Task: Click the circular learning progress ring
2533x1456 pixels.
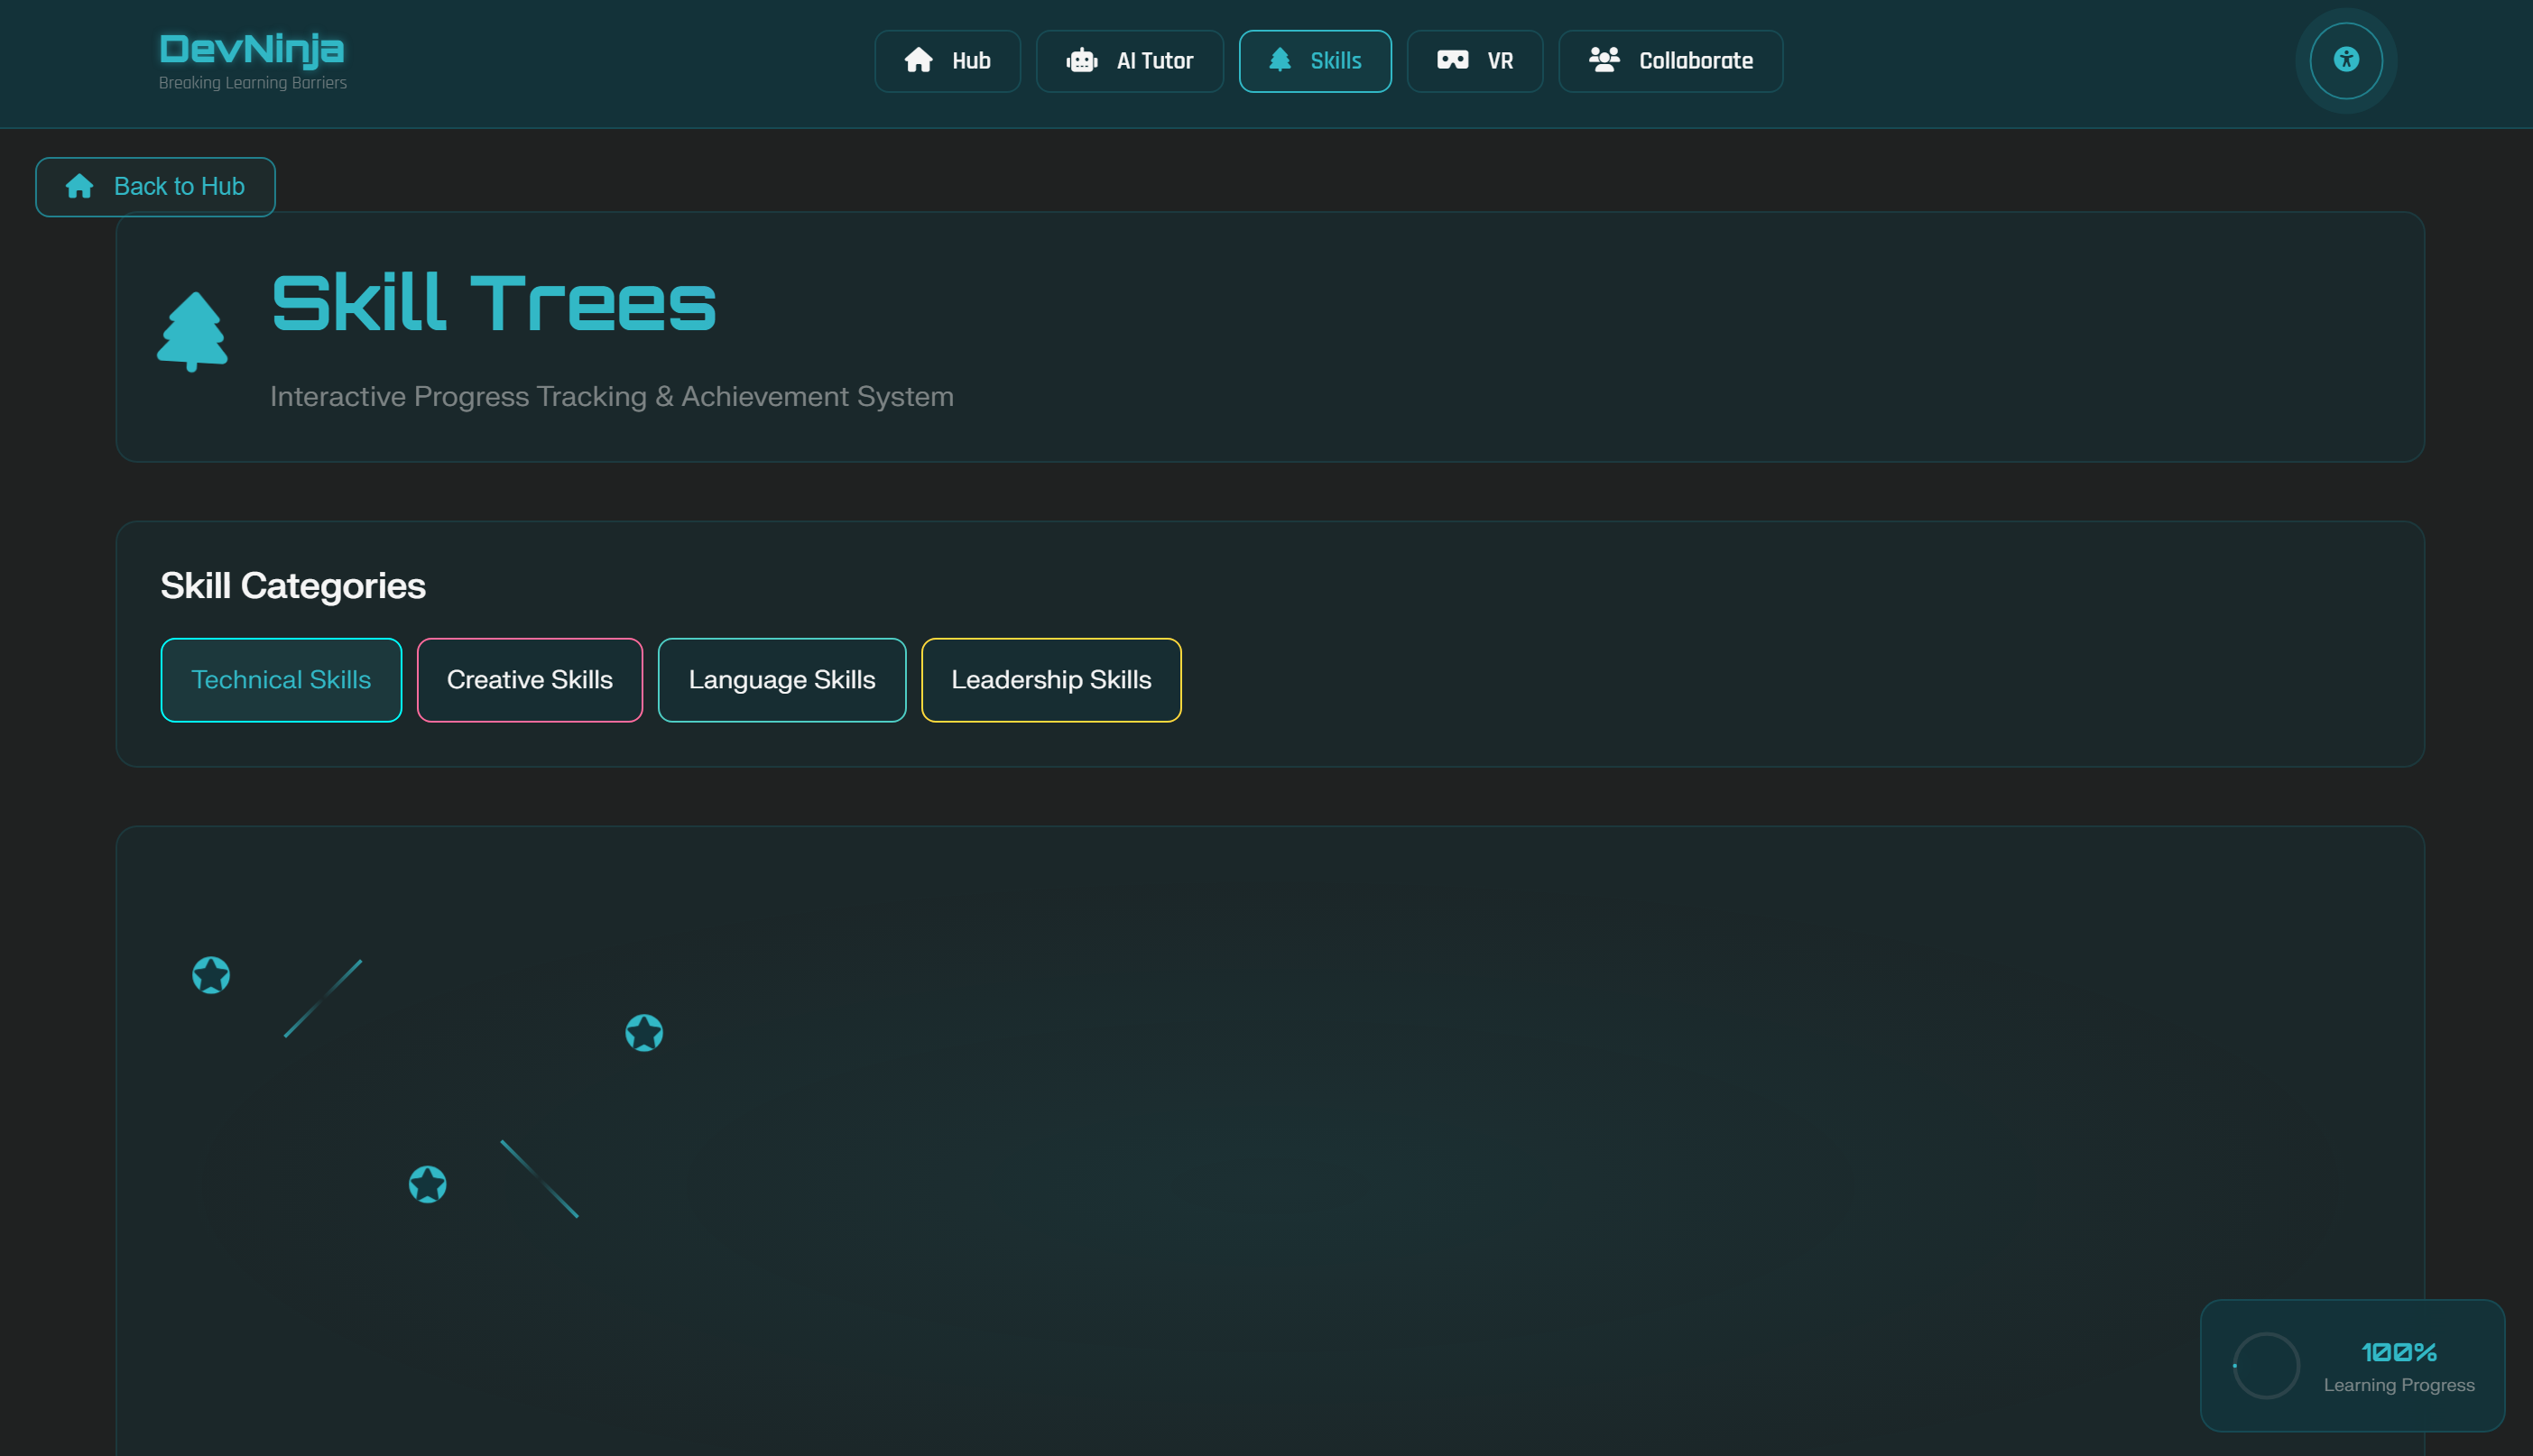Action: pyautogui.click(x=2266, y=1365)
